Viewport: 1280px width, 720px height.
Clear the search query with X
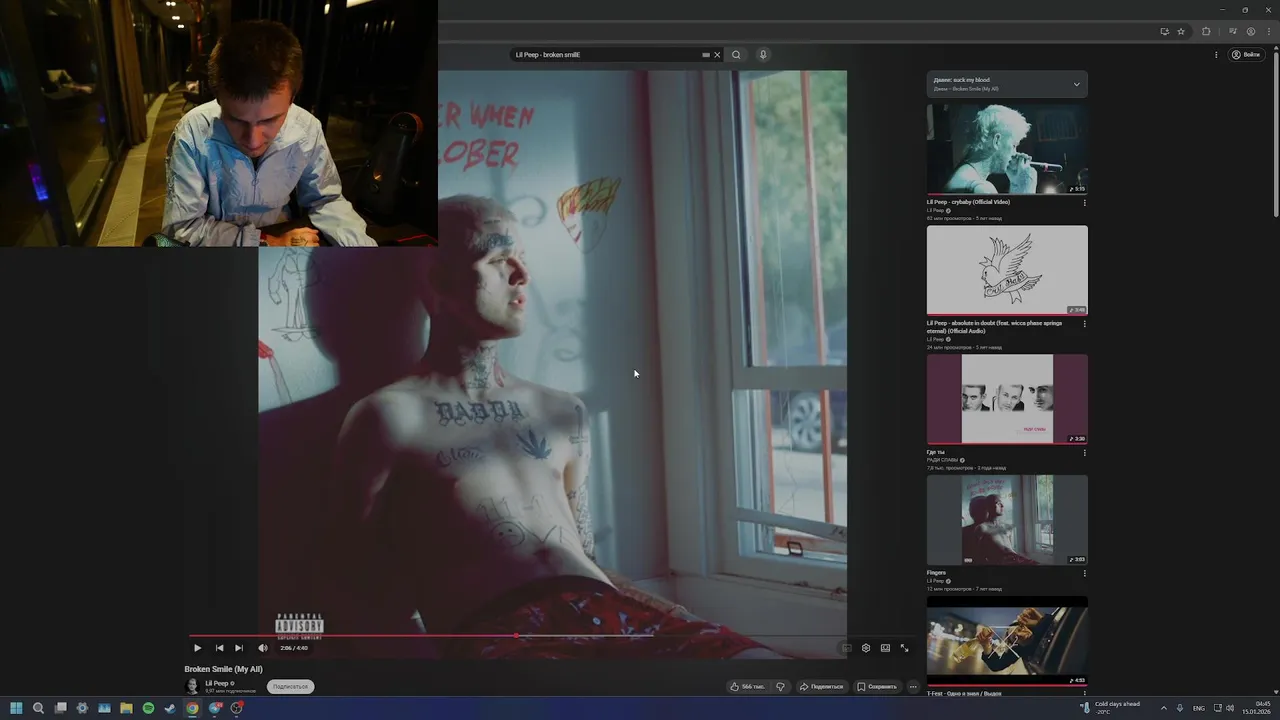pyautogui.click(x=717, y=55)
